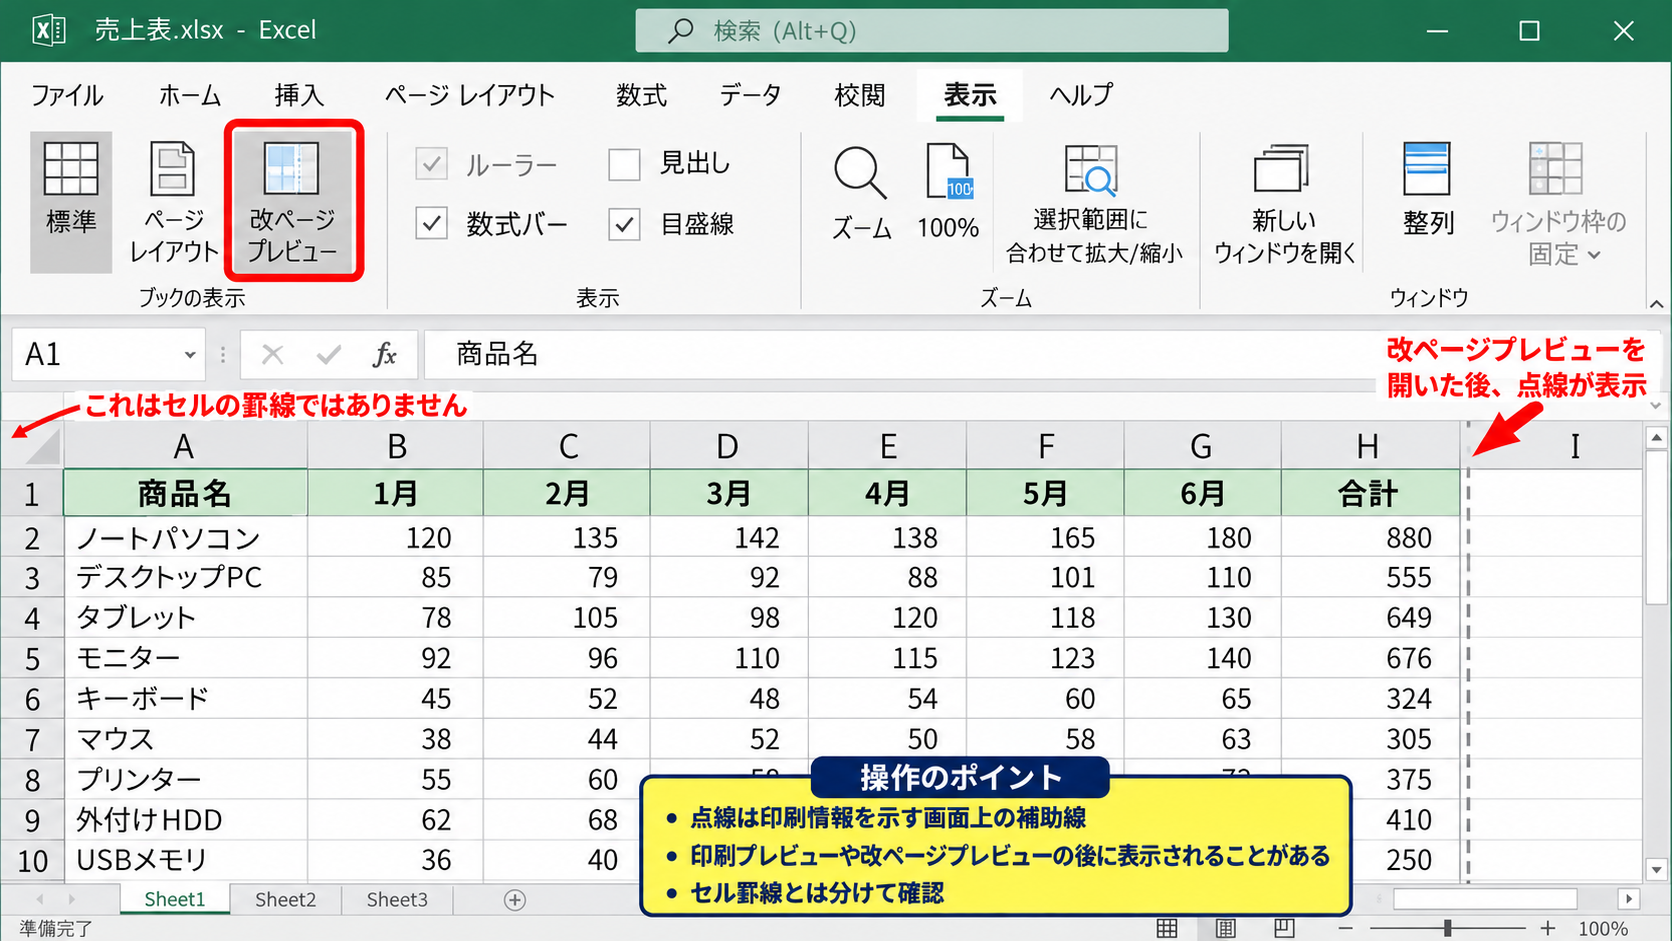Click zoom out minus button
The height and width of the screenshot is (941, 1672).
[x=1346, y=929]
